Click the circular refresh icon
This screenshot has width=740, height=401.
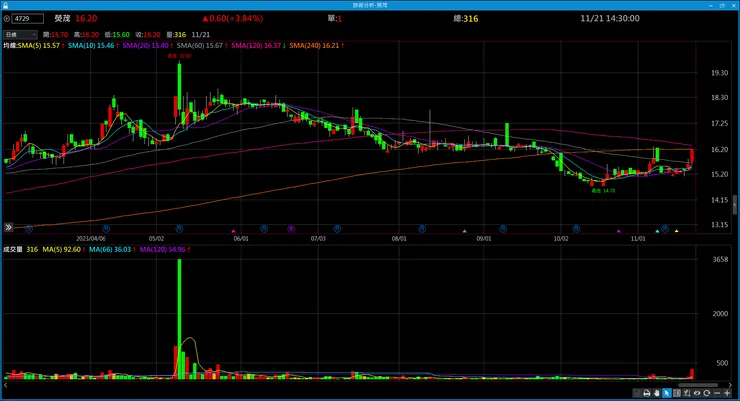pyautogui.click(x=706, y=393)
